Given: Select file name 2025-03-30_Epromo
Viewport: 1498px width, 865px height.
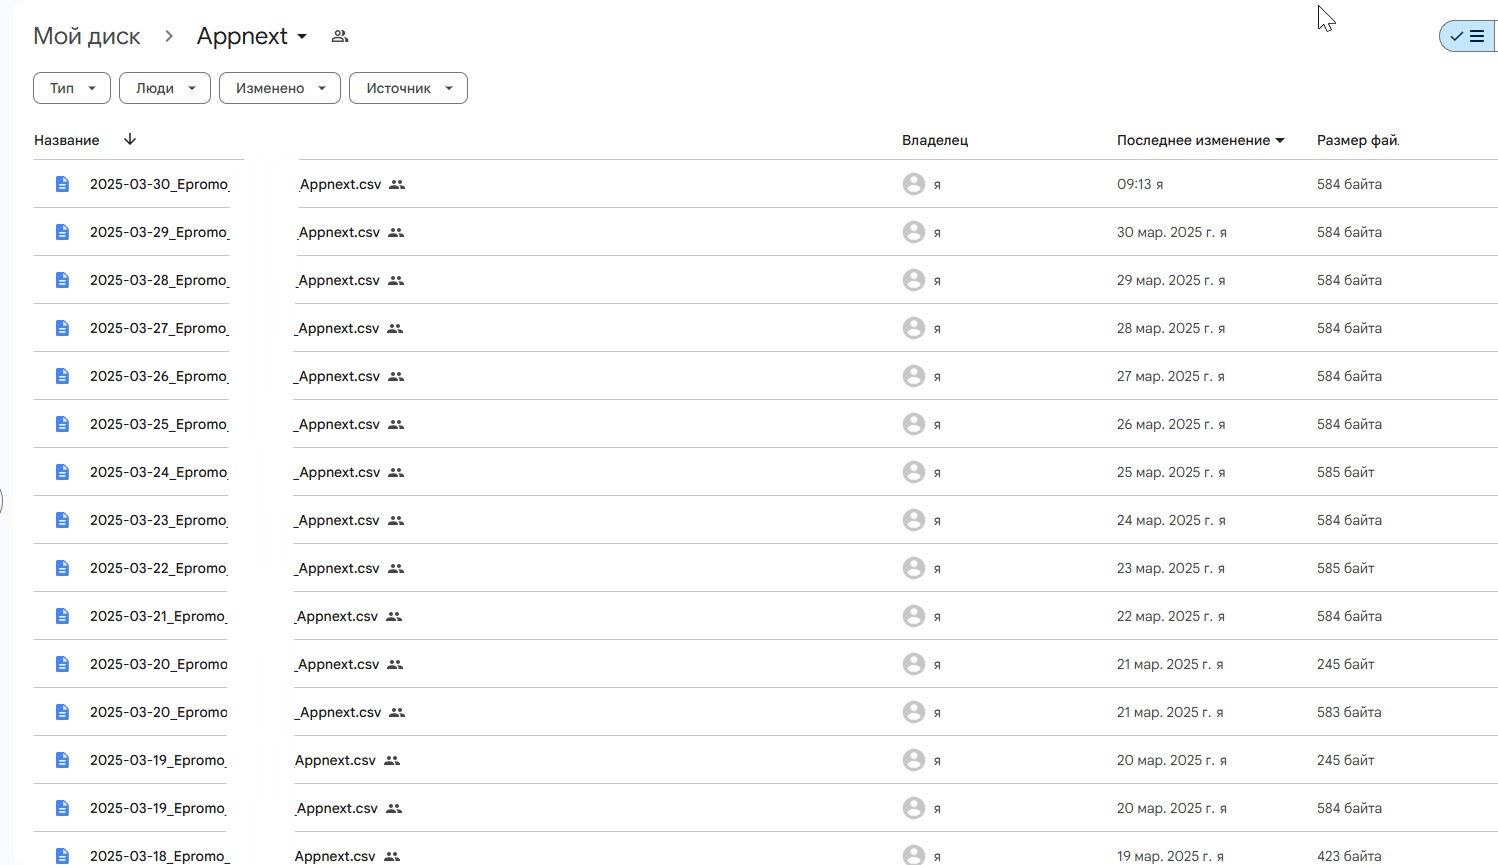Looking at the screenshot, I should [x=159, y=184].
